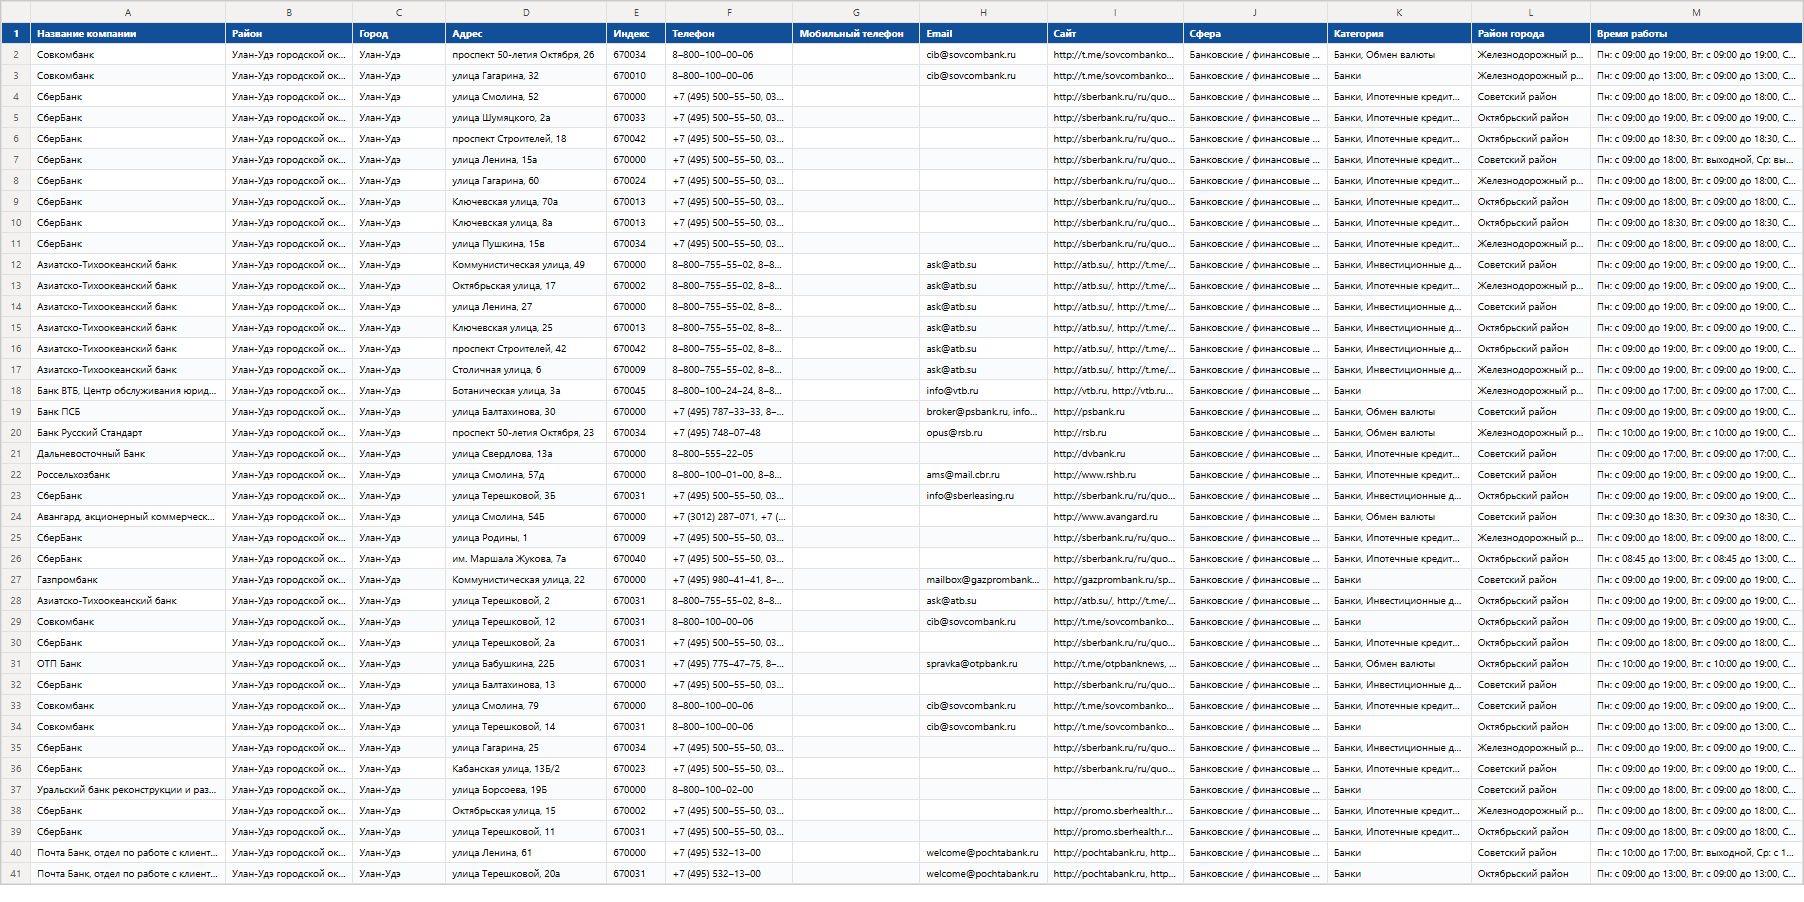The height and width of the screenshot is (902, 1804).
Task: Click address 'улица Ленина, 15а'
Action: click(x=526, y=160)
